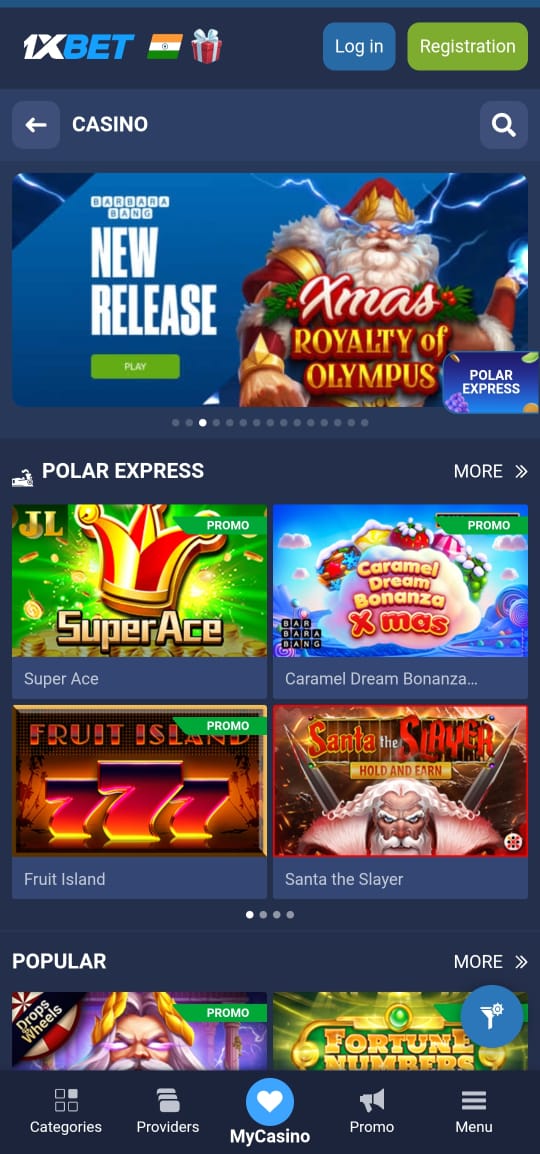
Task: Tap the Polar Express floating badge
Action: [x=491, y=382]
